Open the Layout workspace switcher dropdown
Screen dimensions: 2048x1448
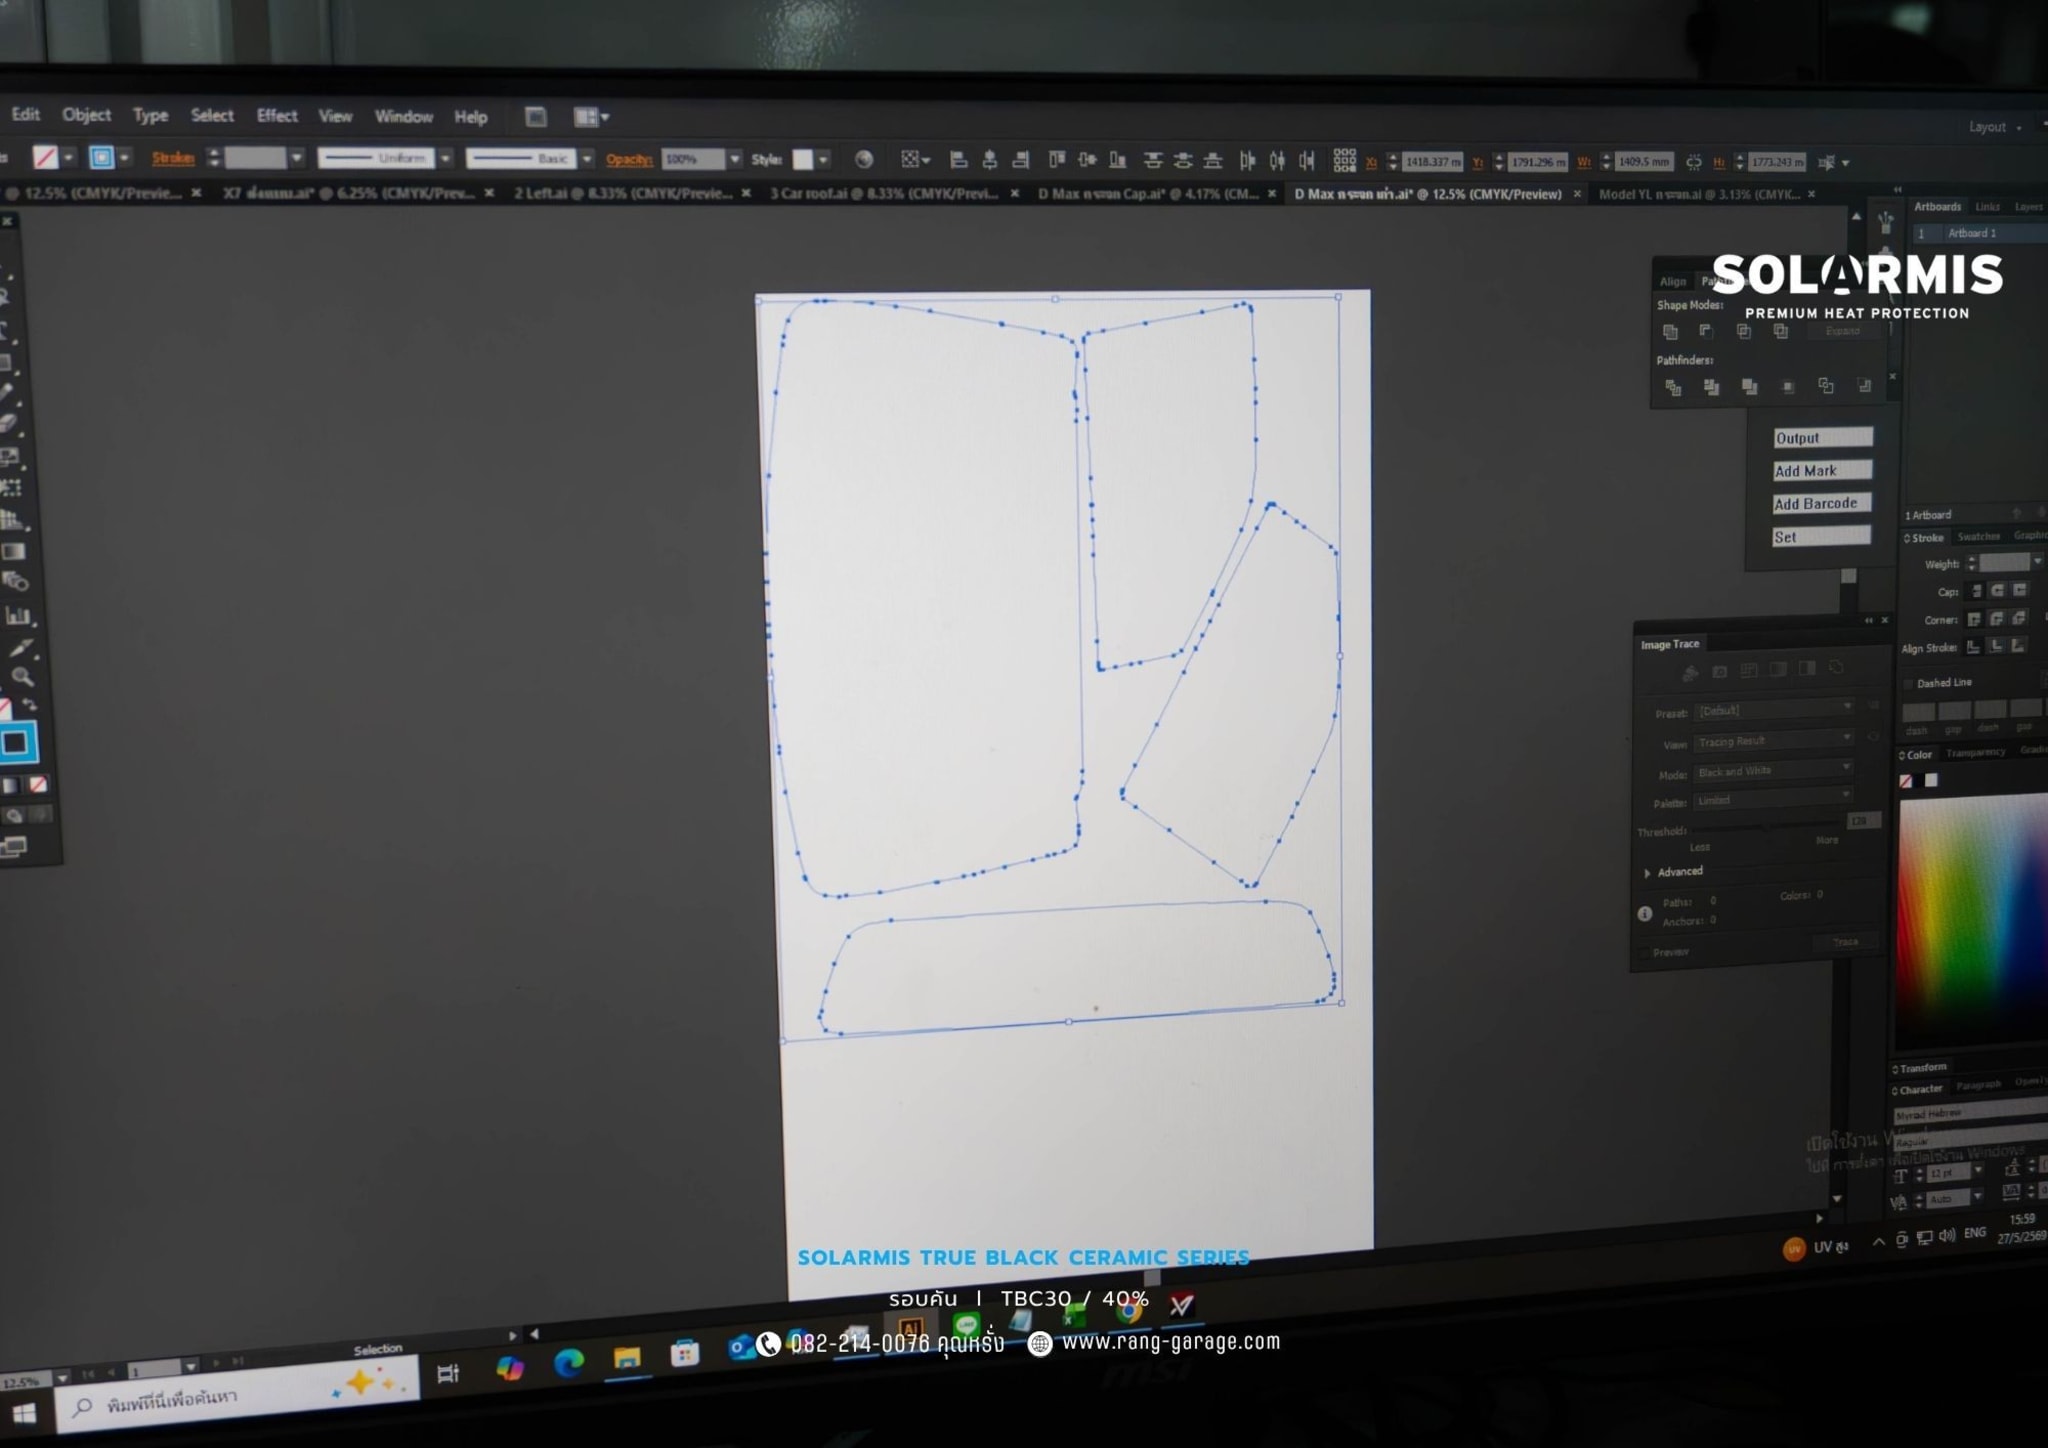[x=1994, y=127]
